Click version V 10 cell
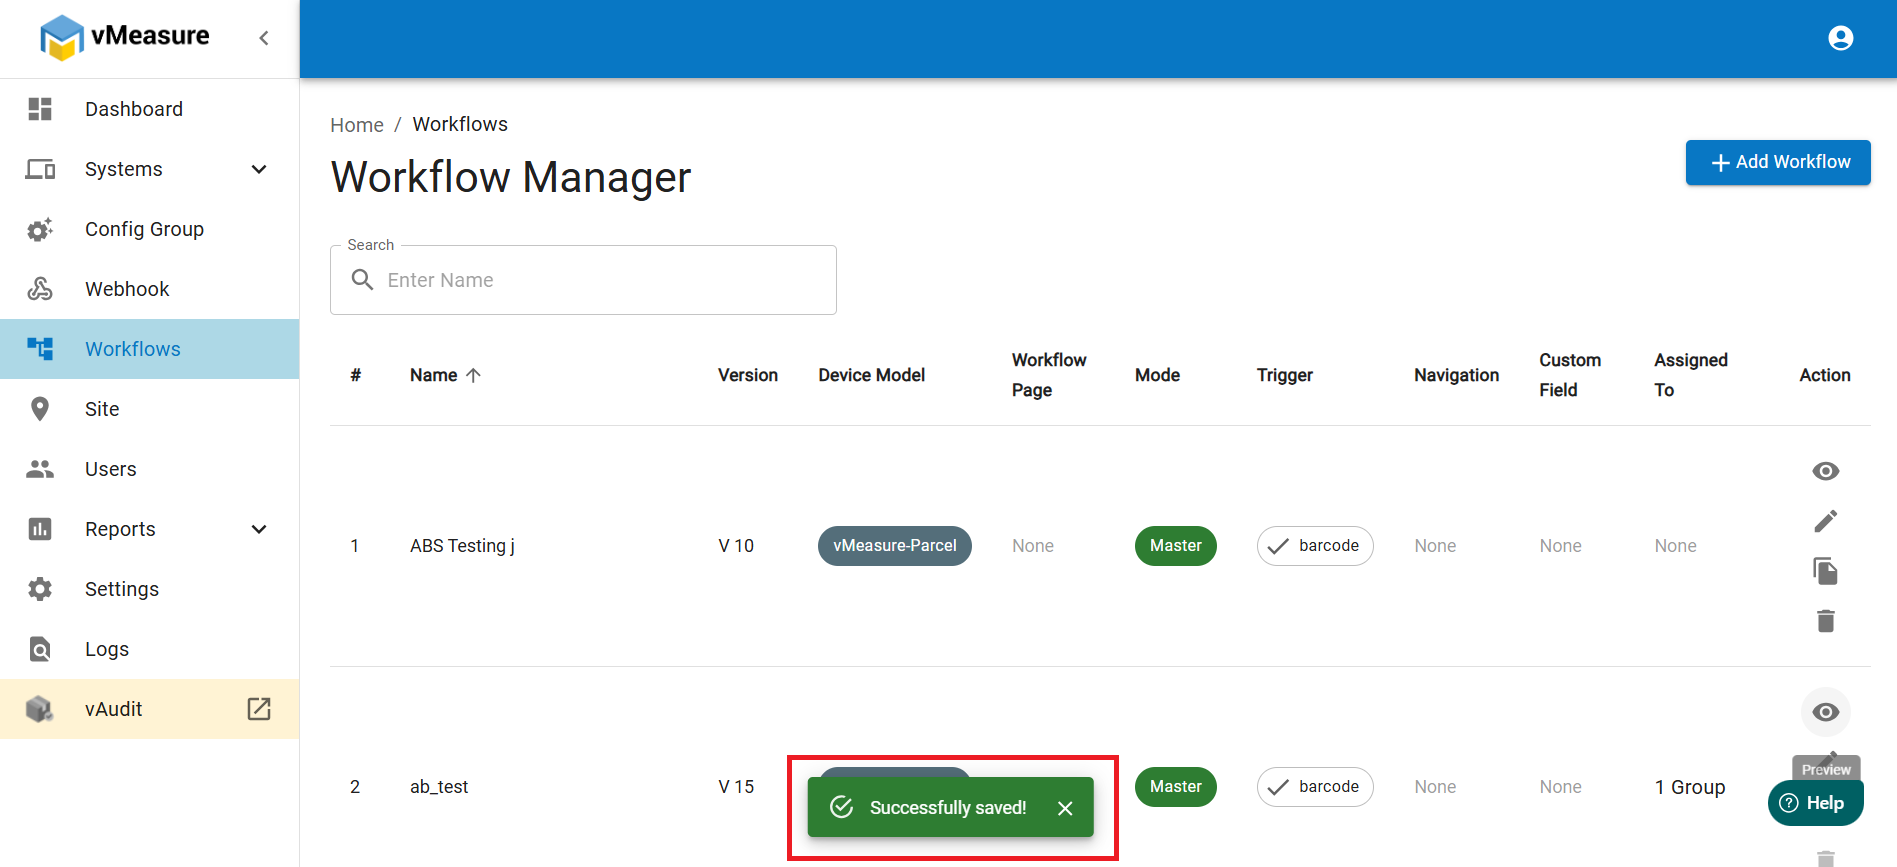1897x867 pixels. click(736, 546)
